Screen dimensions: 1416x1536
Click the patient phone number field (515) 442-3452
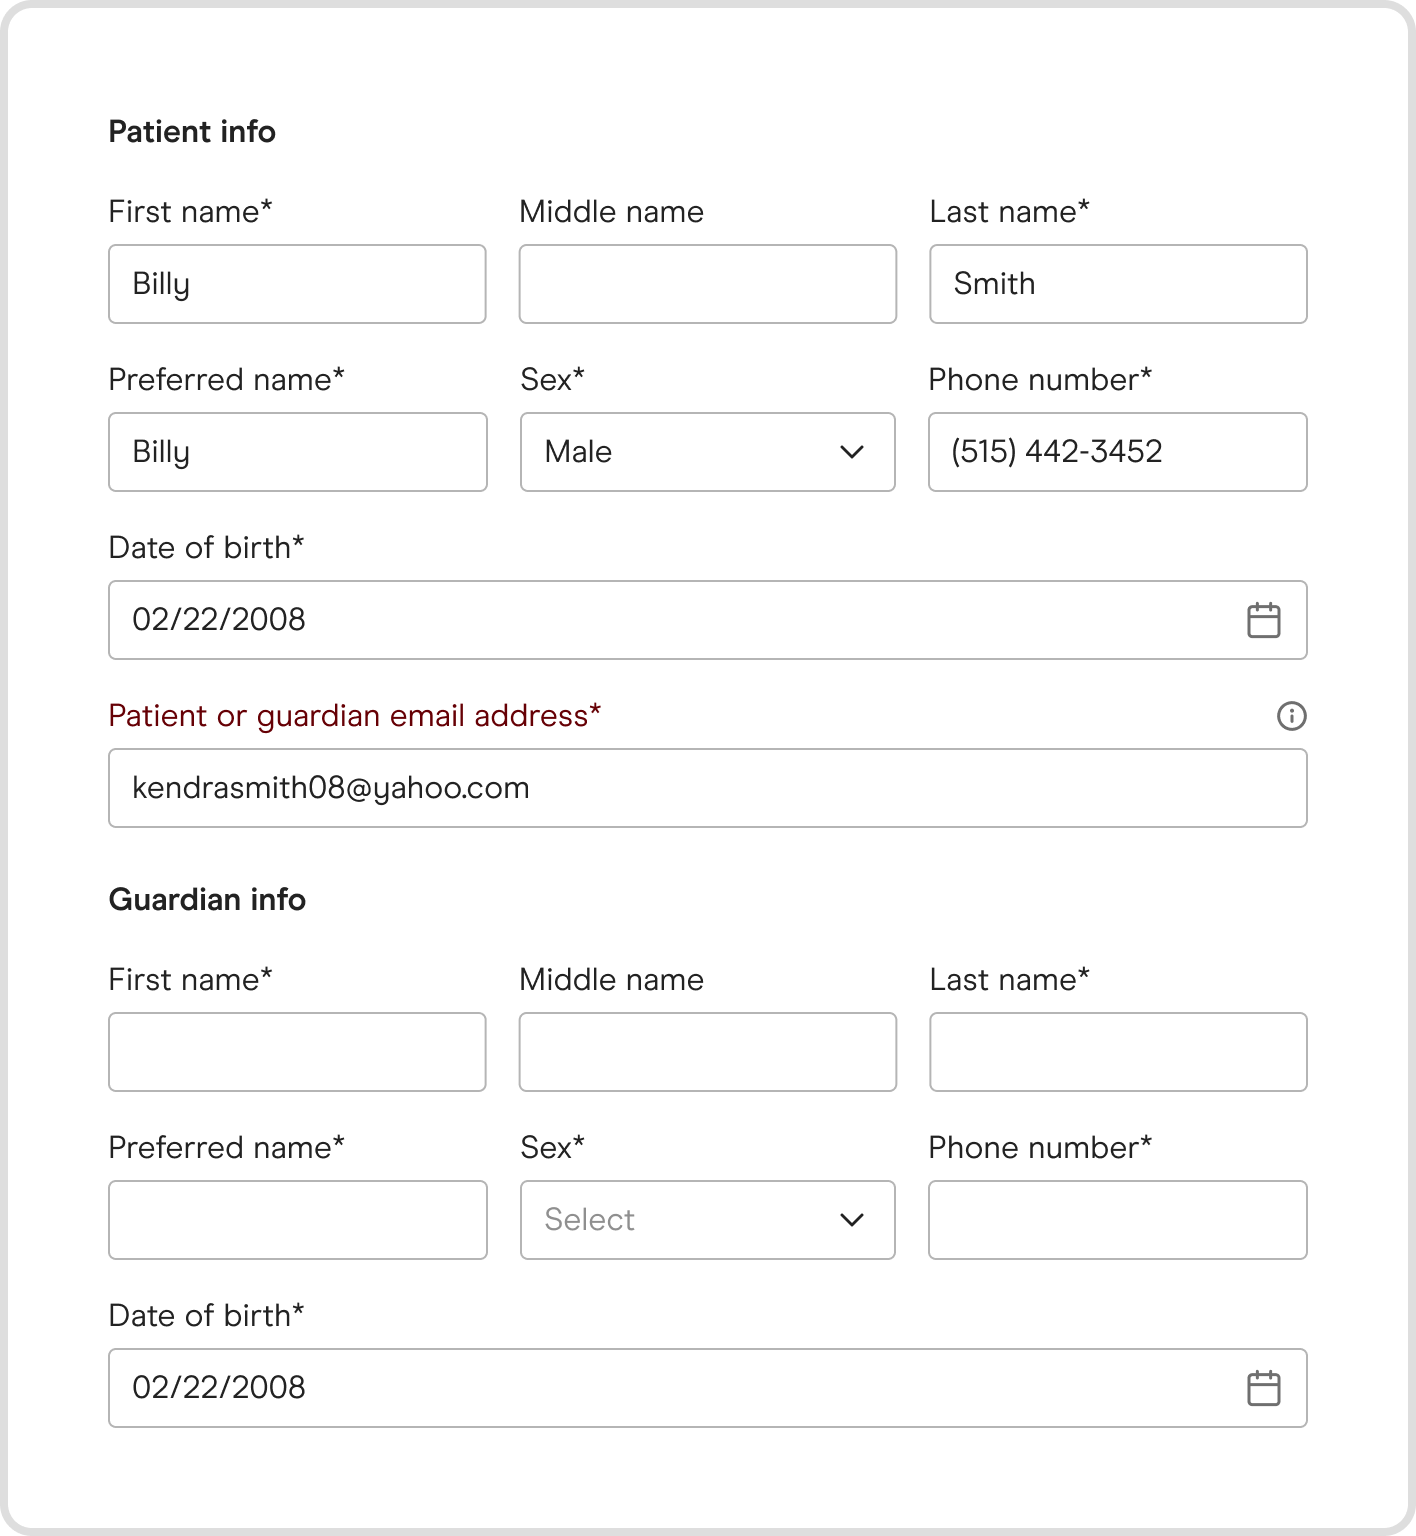click(1117, 452)
